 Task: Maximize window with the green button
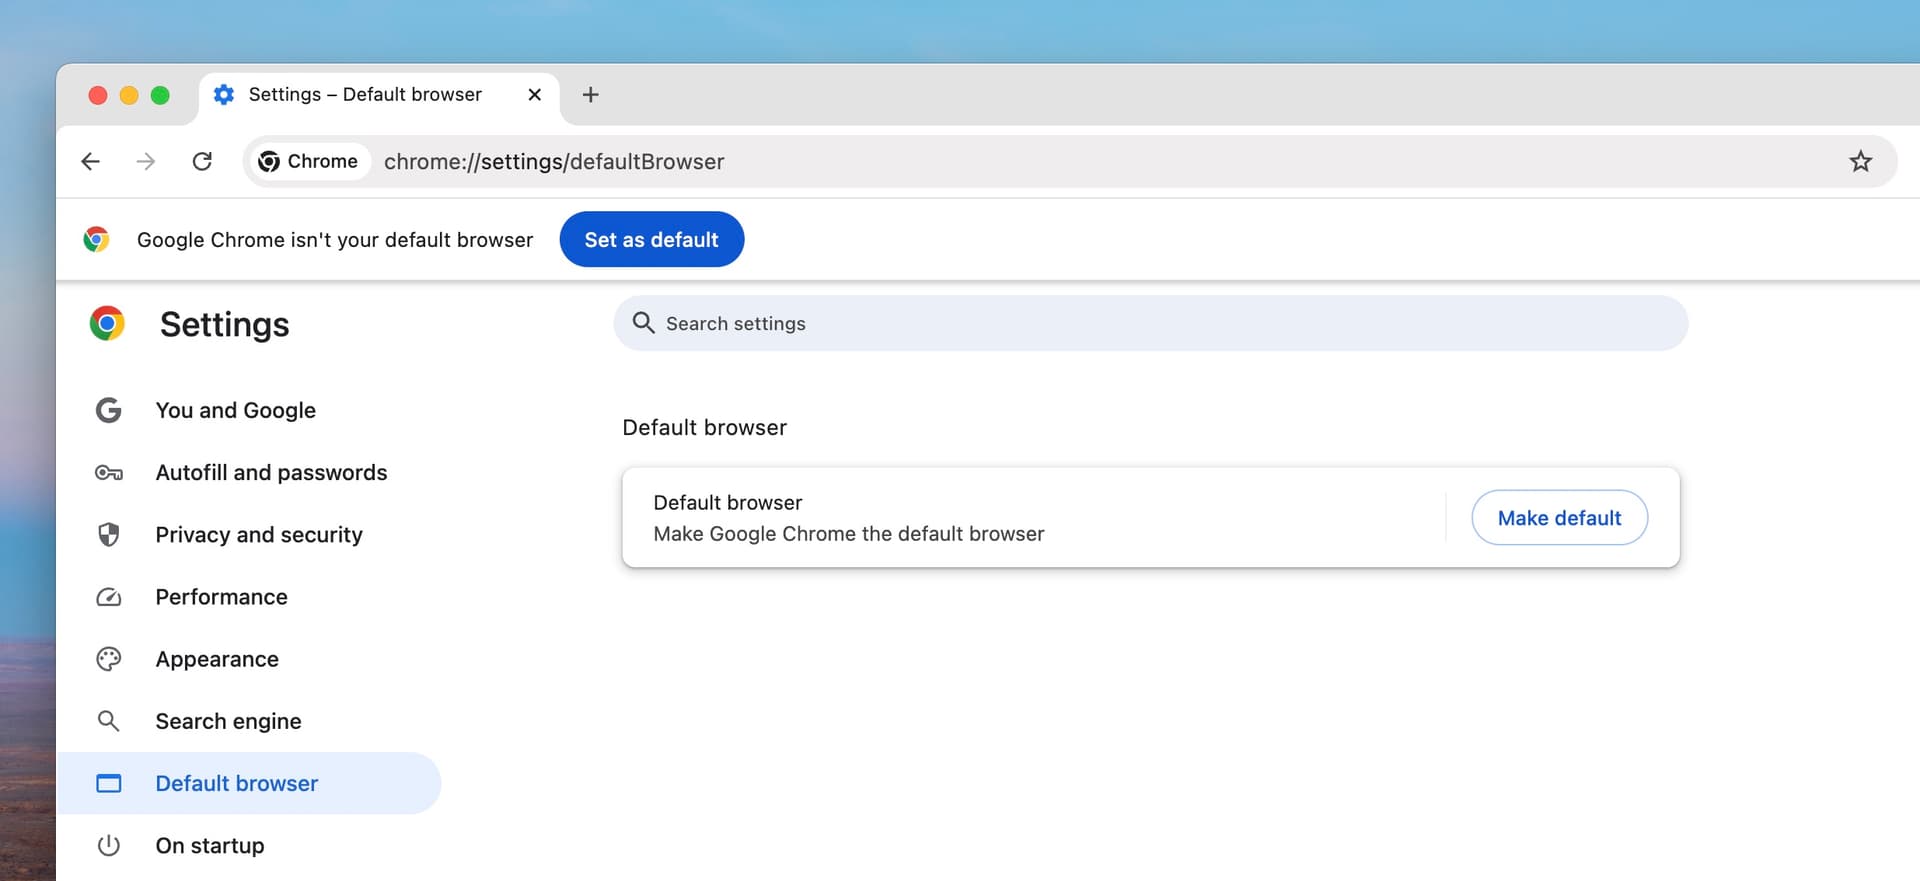[160, 95]
